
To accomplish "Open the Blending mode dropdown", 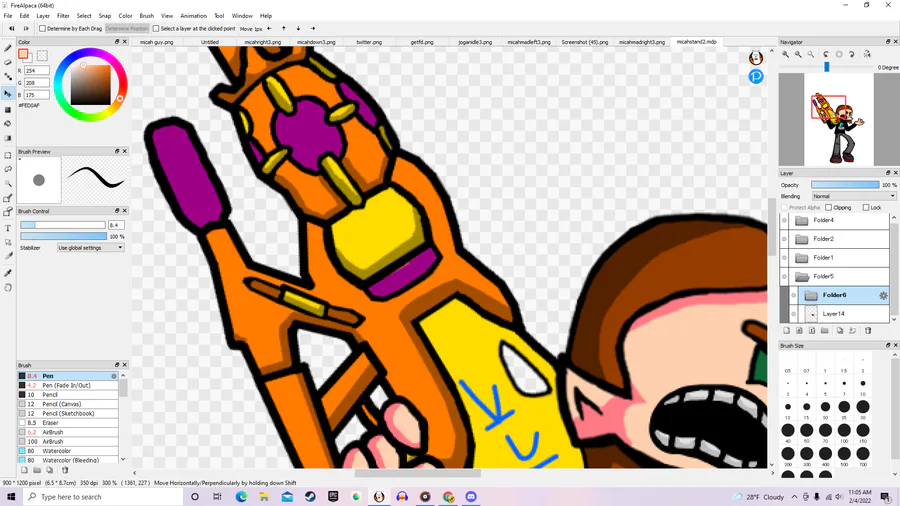I will [854, 196].
